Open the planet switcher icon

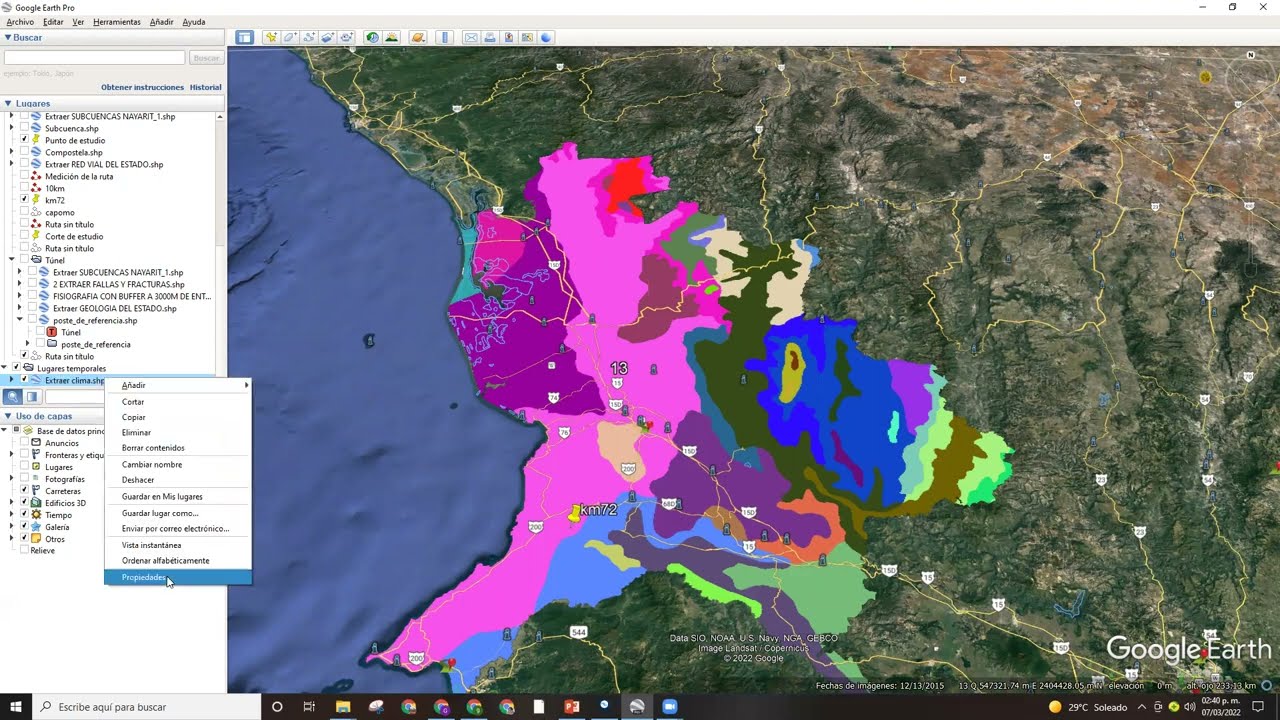(418, 38)
